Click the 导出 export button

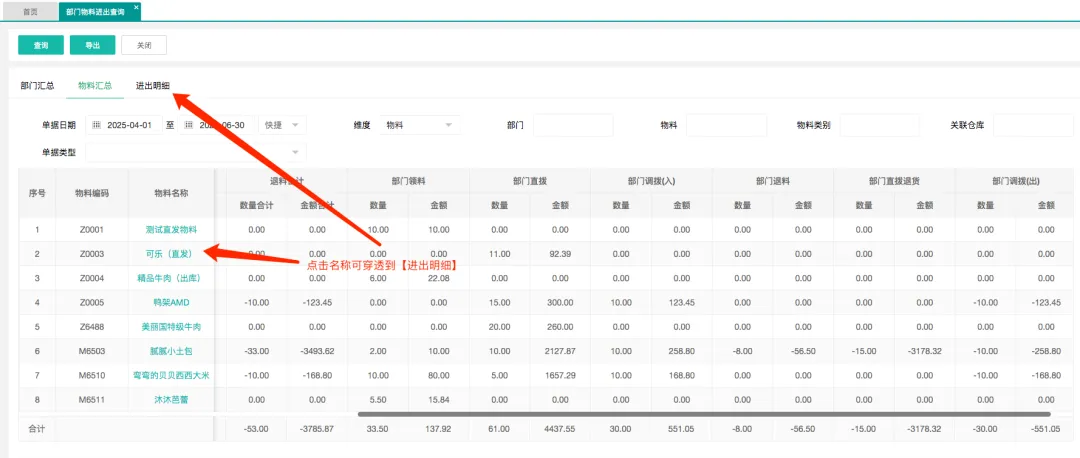[x=92, y=45]
